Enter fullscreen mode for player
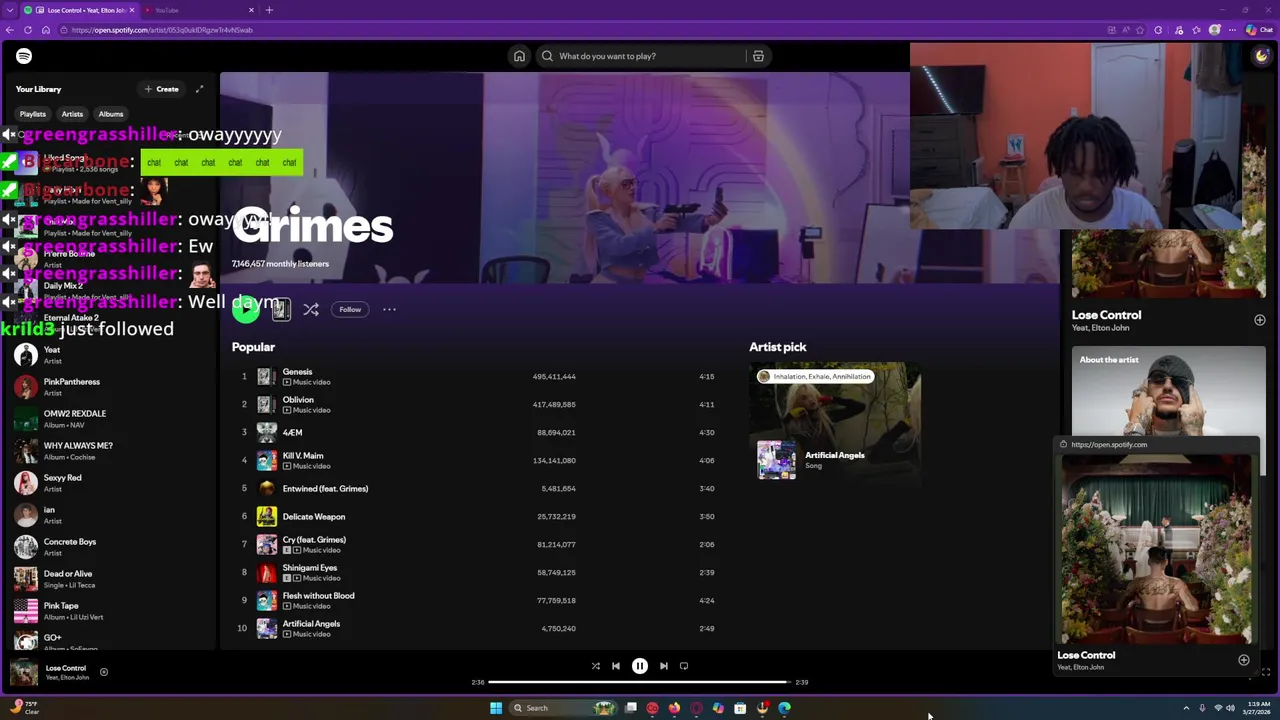 point(1266,672)
